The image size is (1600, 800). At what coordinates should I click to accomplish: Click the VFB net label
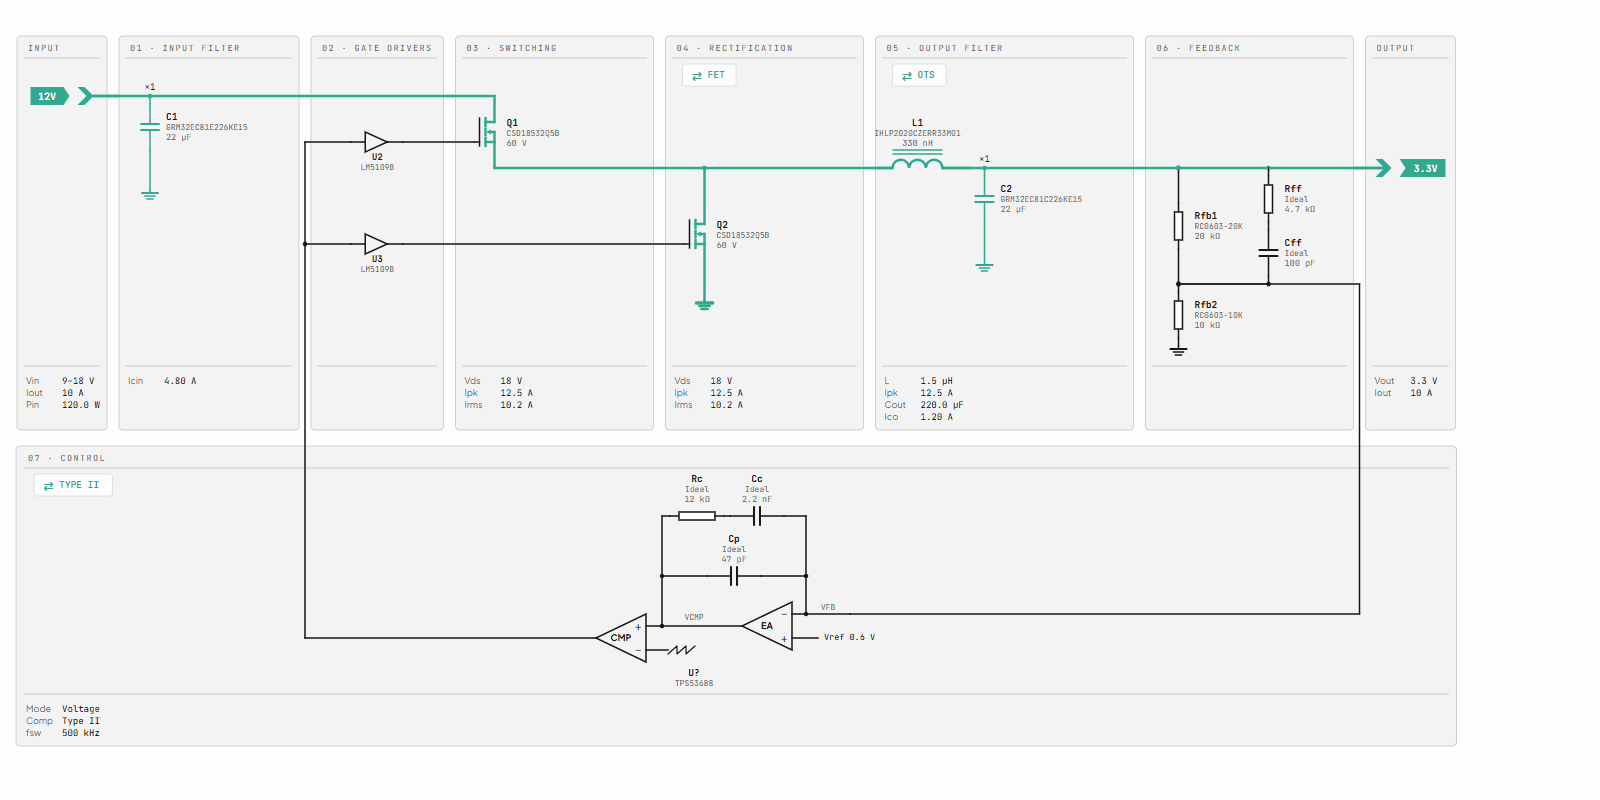click(828, 607)
